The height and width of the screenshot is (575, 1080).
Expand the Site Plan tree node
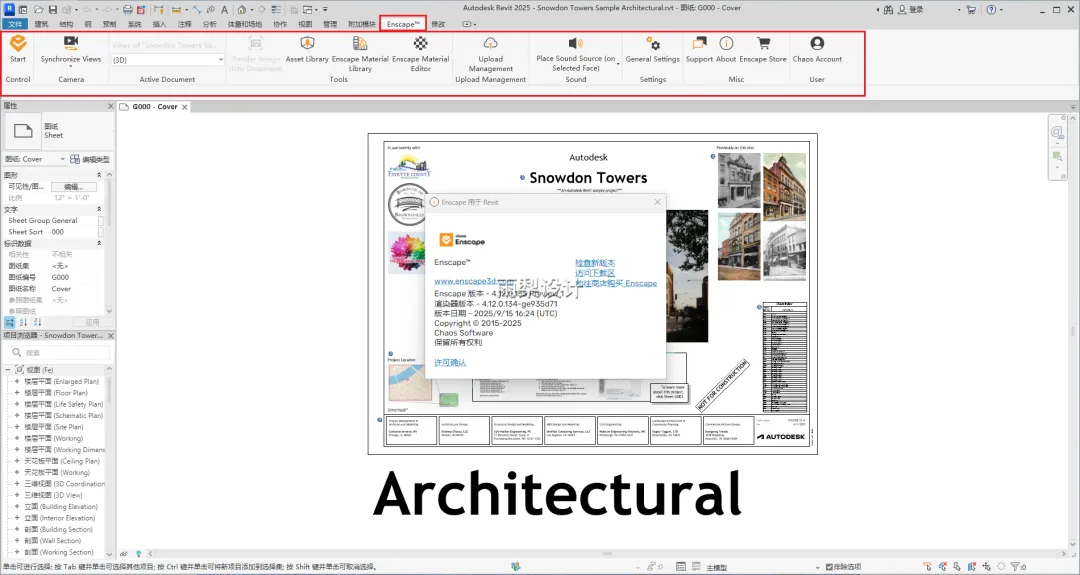point(17,427)
